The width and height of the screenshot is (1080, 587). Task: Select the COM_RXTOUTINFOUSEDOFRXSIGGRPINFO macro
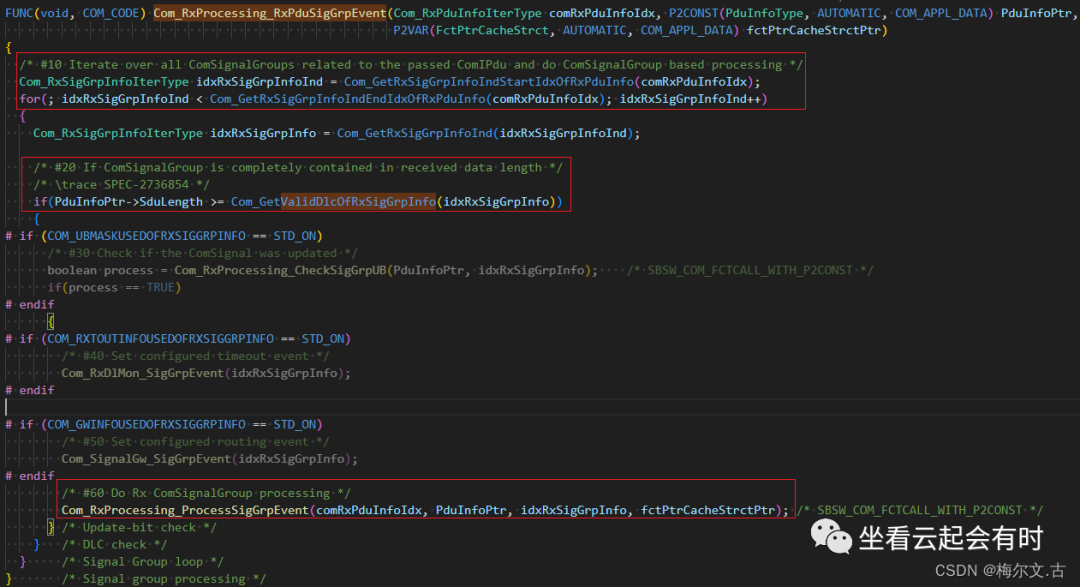coord(160,339)
